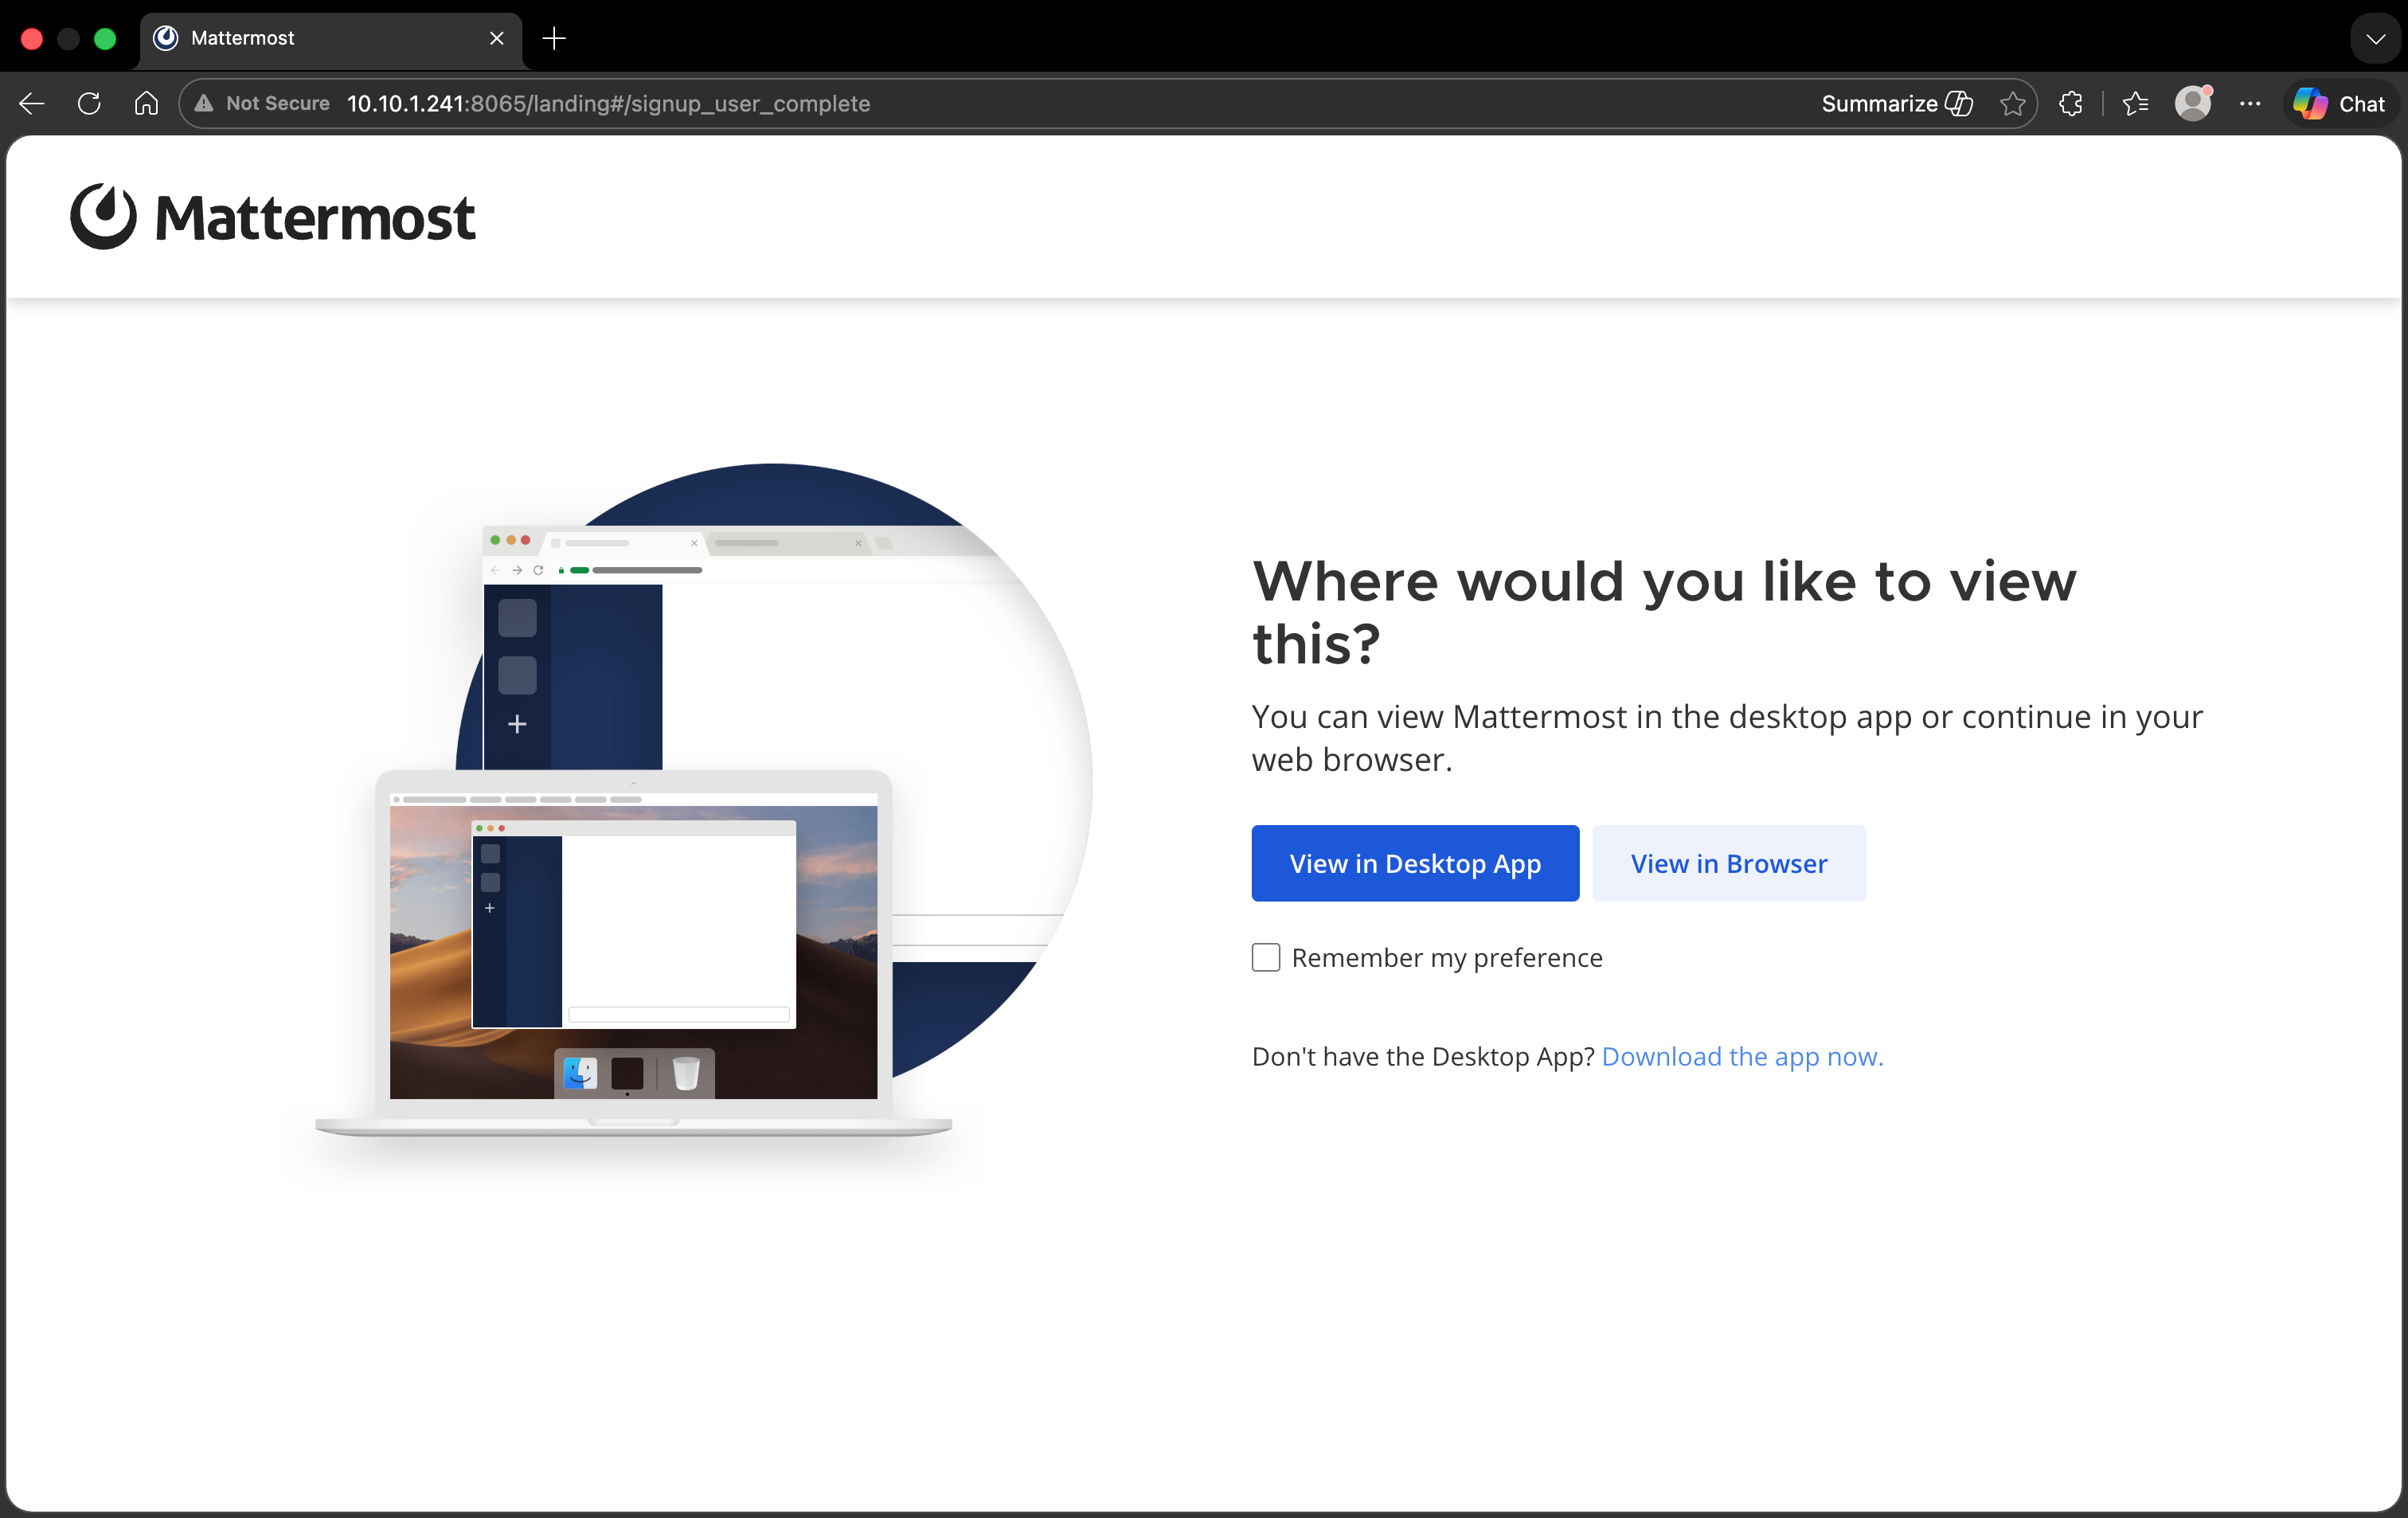Click the Mattermost logo in the header
Screen dimensions: 2408x1518
click(x=273, y=217)
